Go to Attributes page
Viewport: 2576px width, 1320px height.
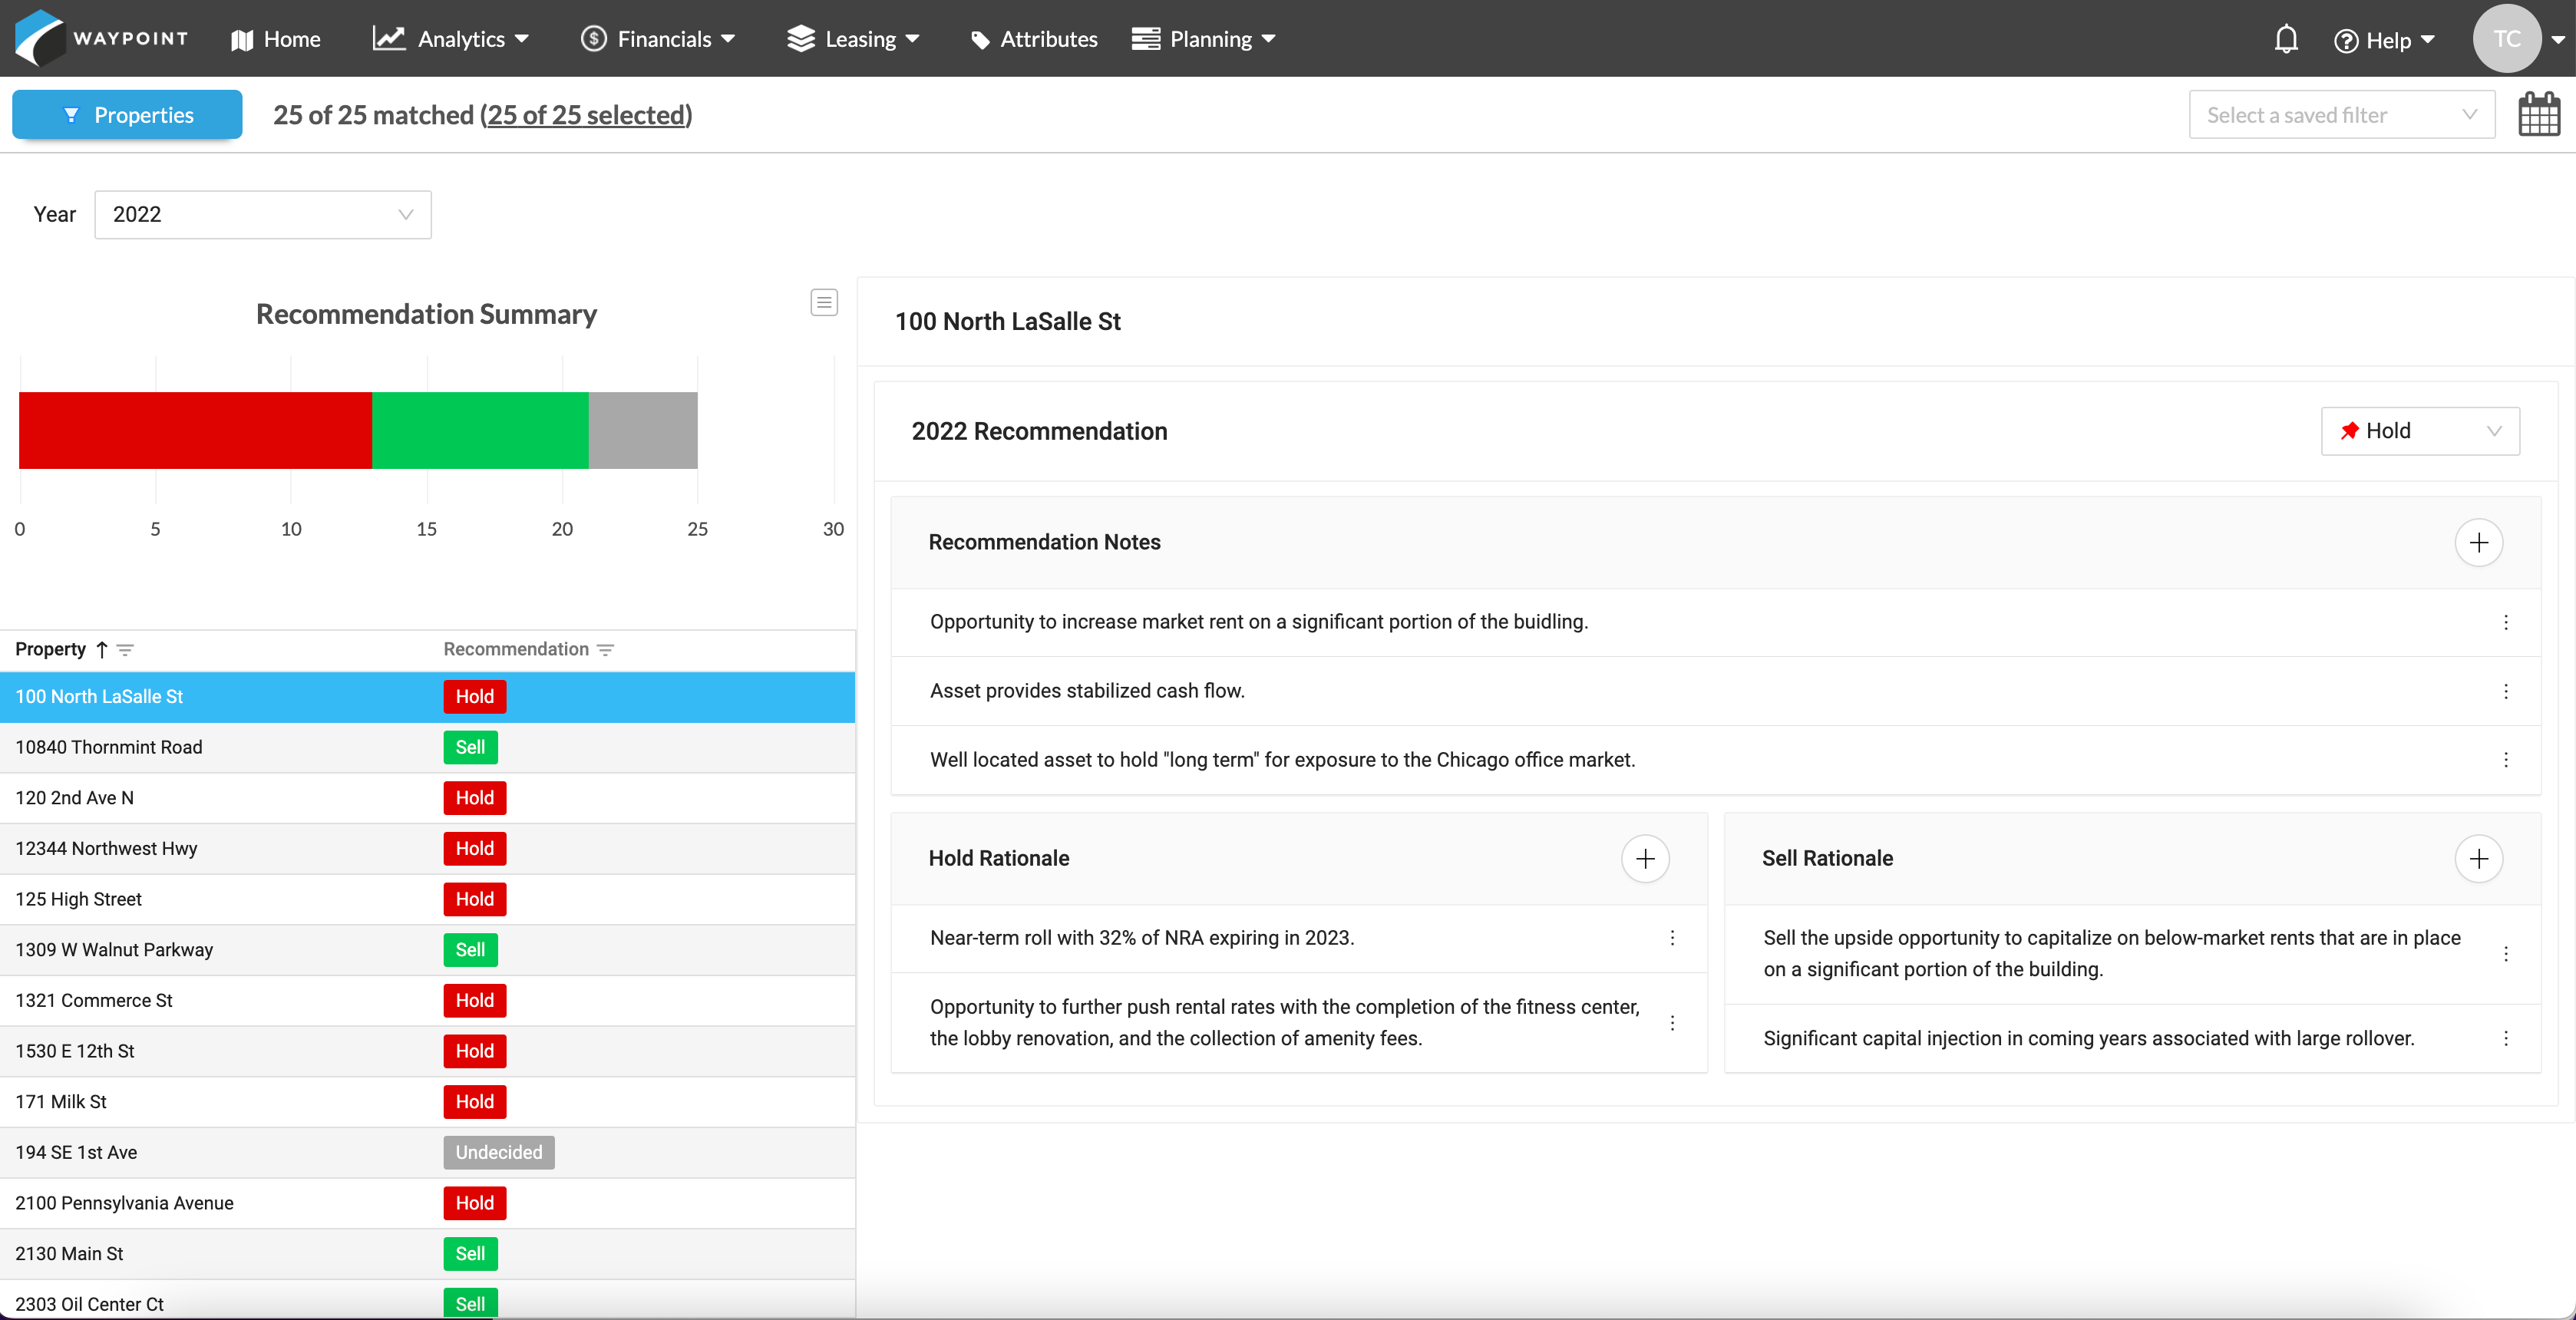tap(1033, 39)
